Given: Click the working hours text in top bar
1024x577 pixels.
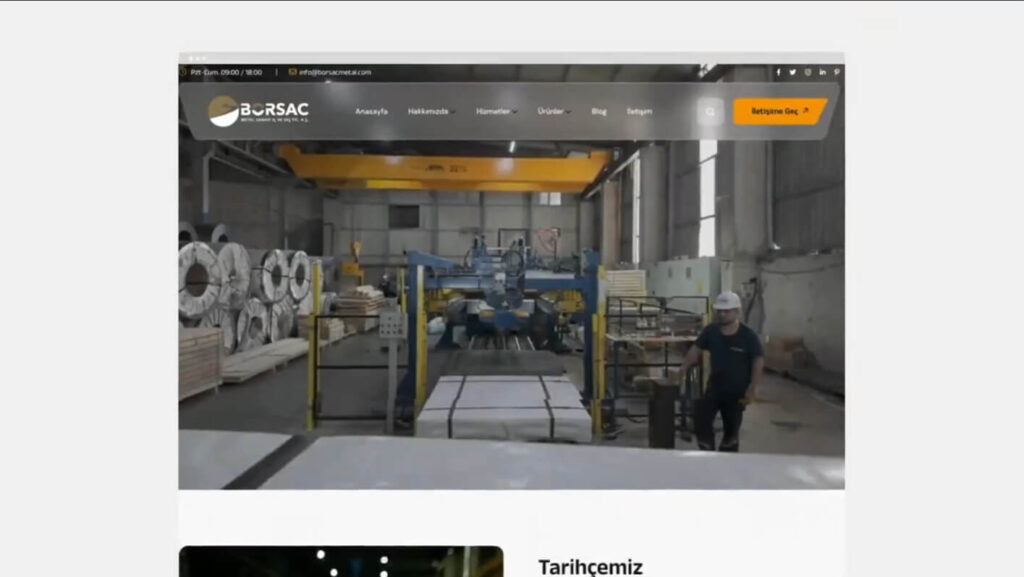Looking at the screenshot, I should tap(226, 72).
